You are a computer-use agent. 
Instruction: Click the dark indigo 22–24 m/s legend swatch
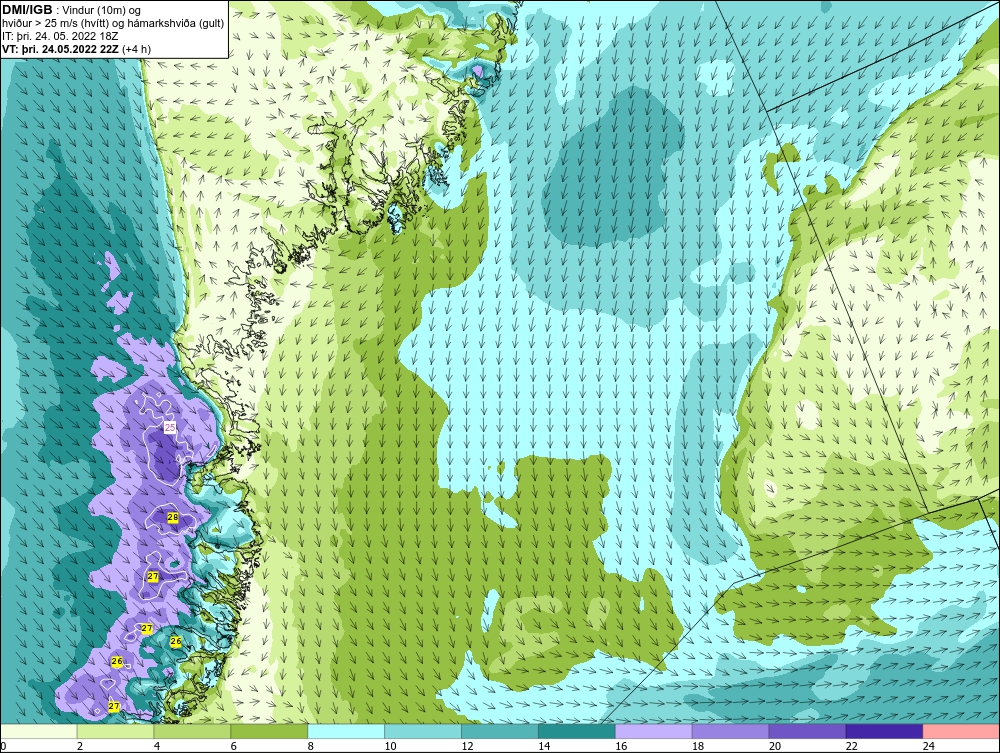pos(884,731)
